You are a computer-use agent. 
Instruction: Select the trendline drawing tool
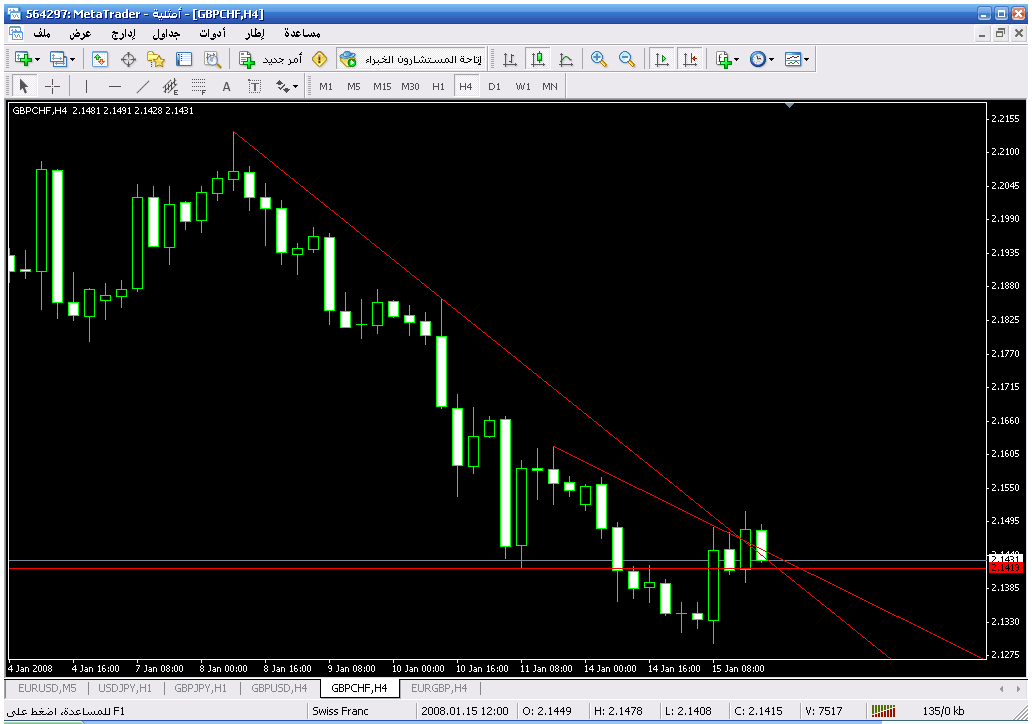click(142, 86)
